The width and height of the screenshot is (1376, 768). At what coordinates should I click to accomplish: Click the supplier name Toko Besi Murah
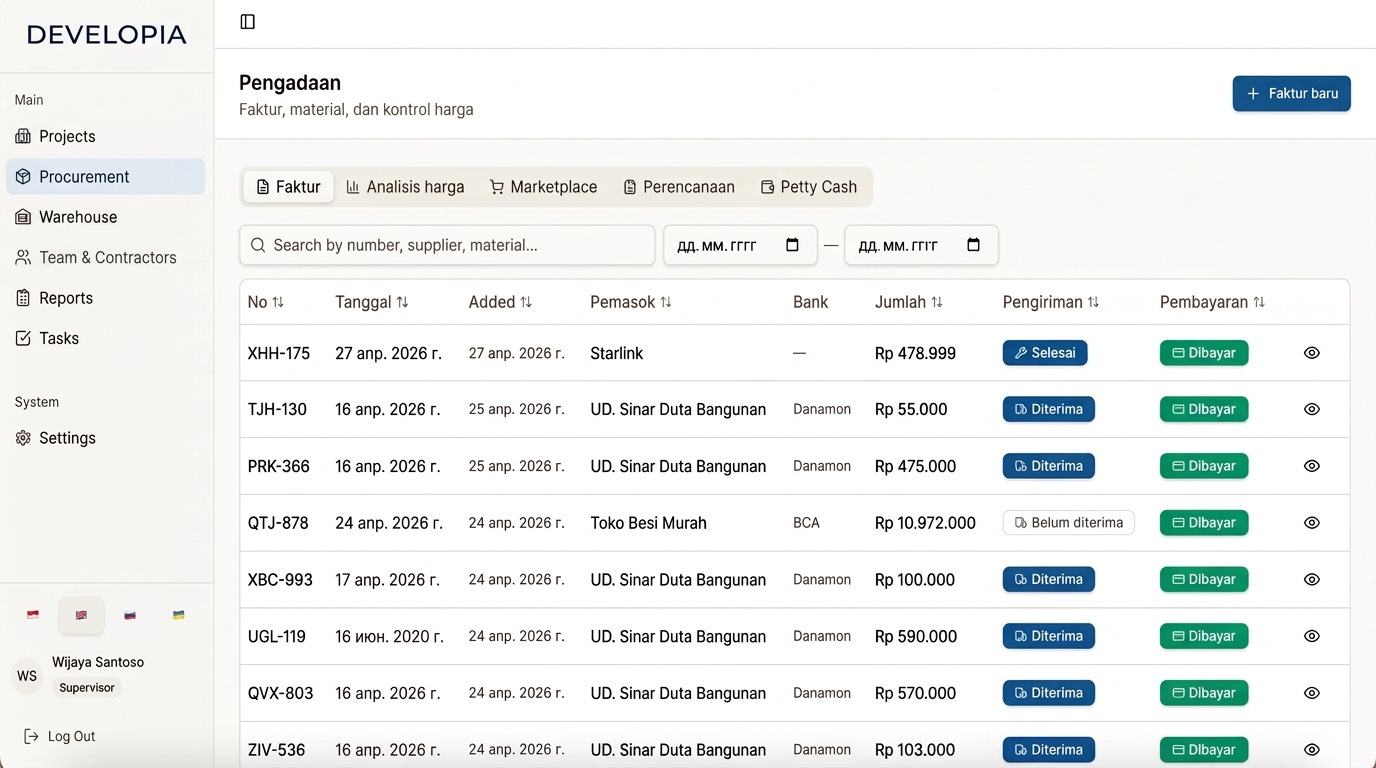649,523
